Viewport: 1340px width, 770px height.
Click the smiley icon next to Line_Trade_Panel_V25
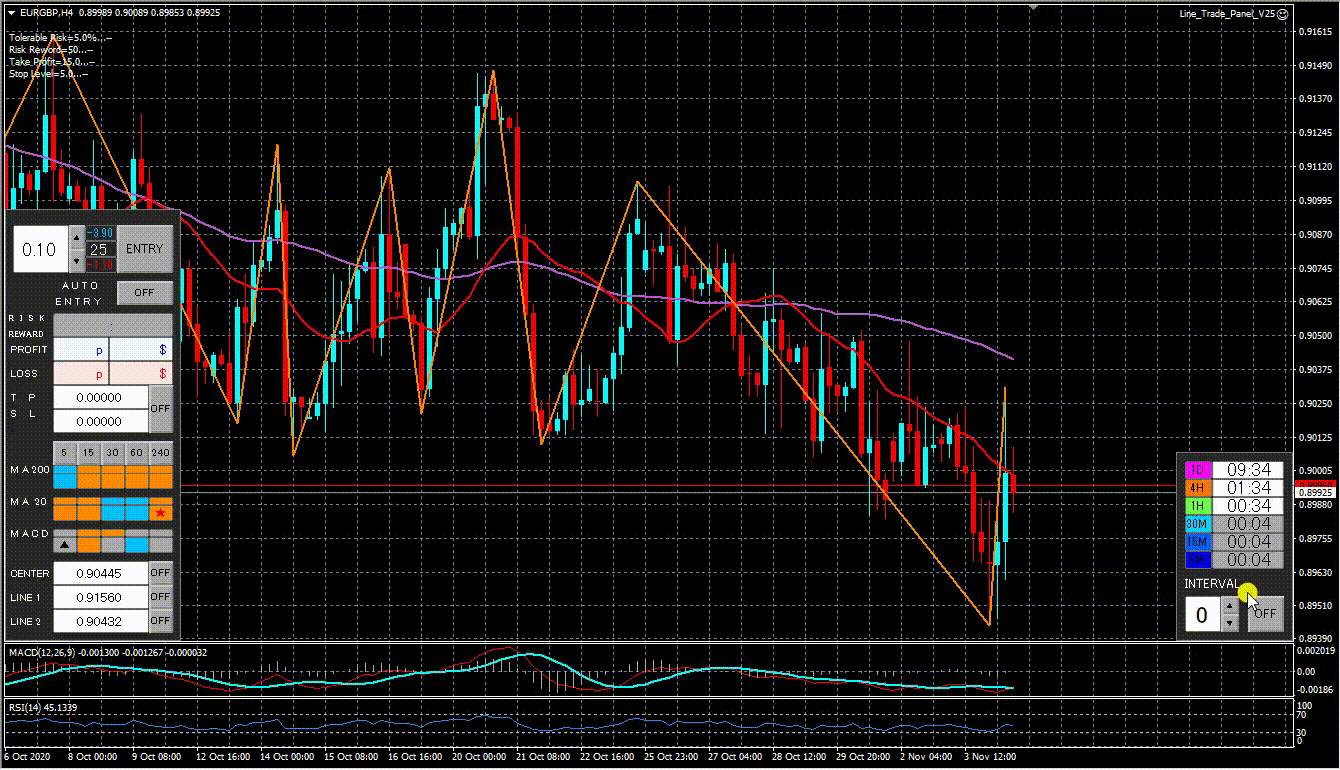click(x=1282, y=14)
